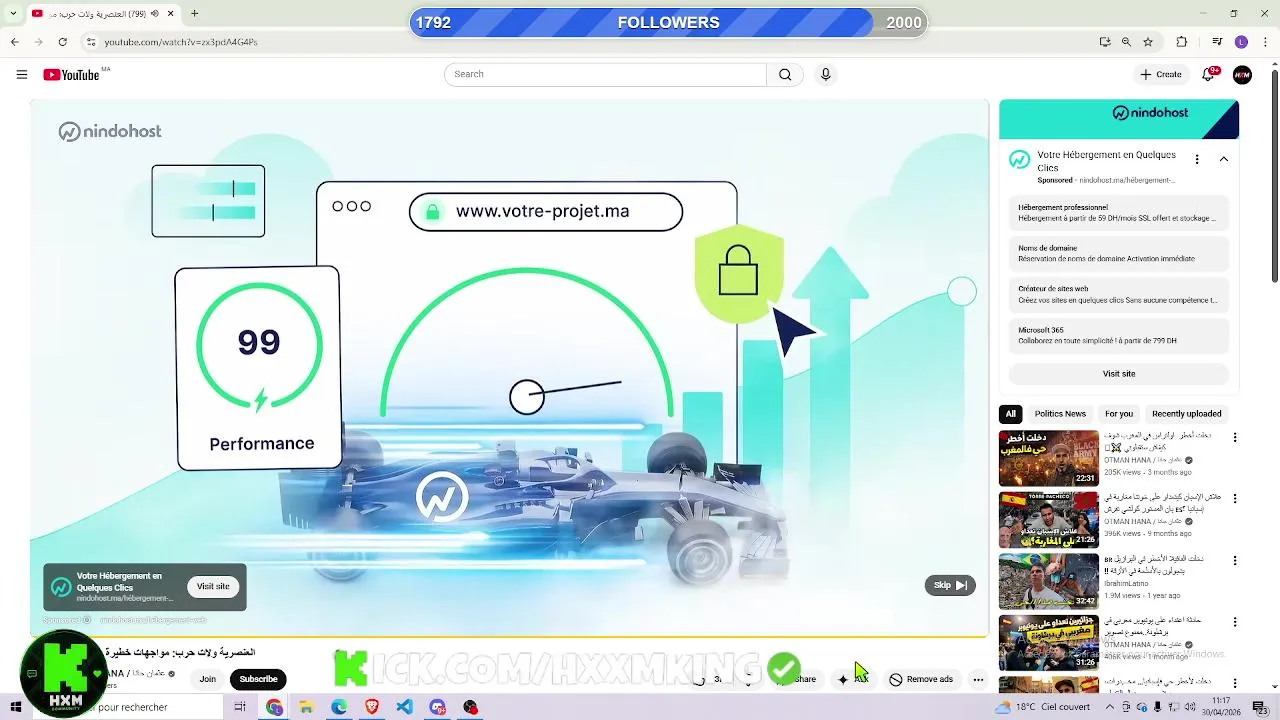Show hidden system tray icons
1280x720 pixels.
[x=1109, y=707]
